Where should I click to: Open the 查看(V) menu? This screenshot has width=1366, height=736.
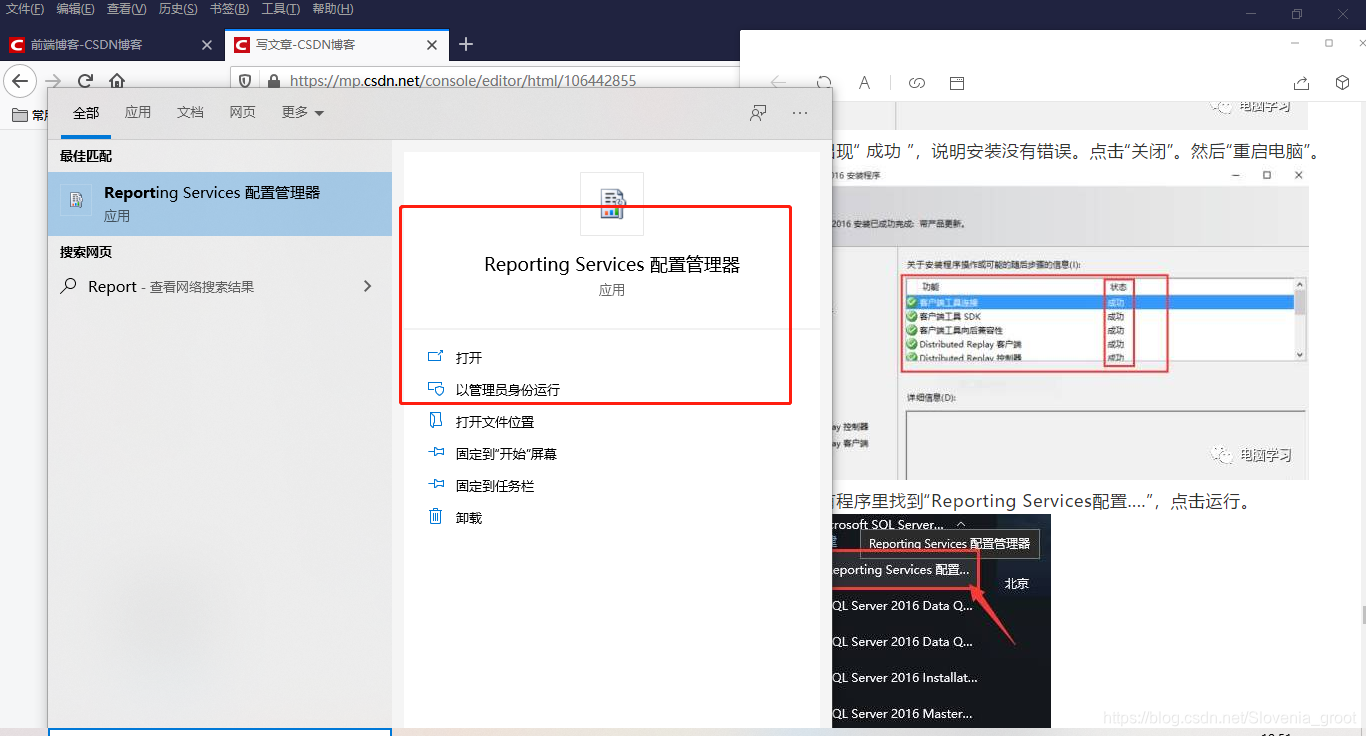point(126,9)
